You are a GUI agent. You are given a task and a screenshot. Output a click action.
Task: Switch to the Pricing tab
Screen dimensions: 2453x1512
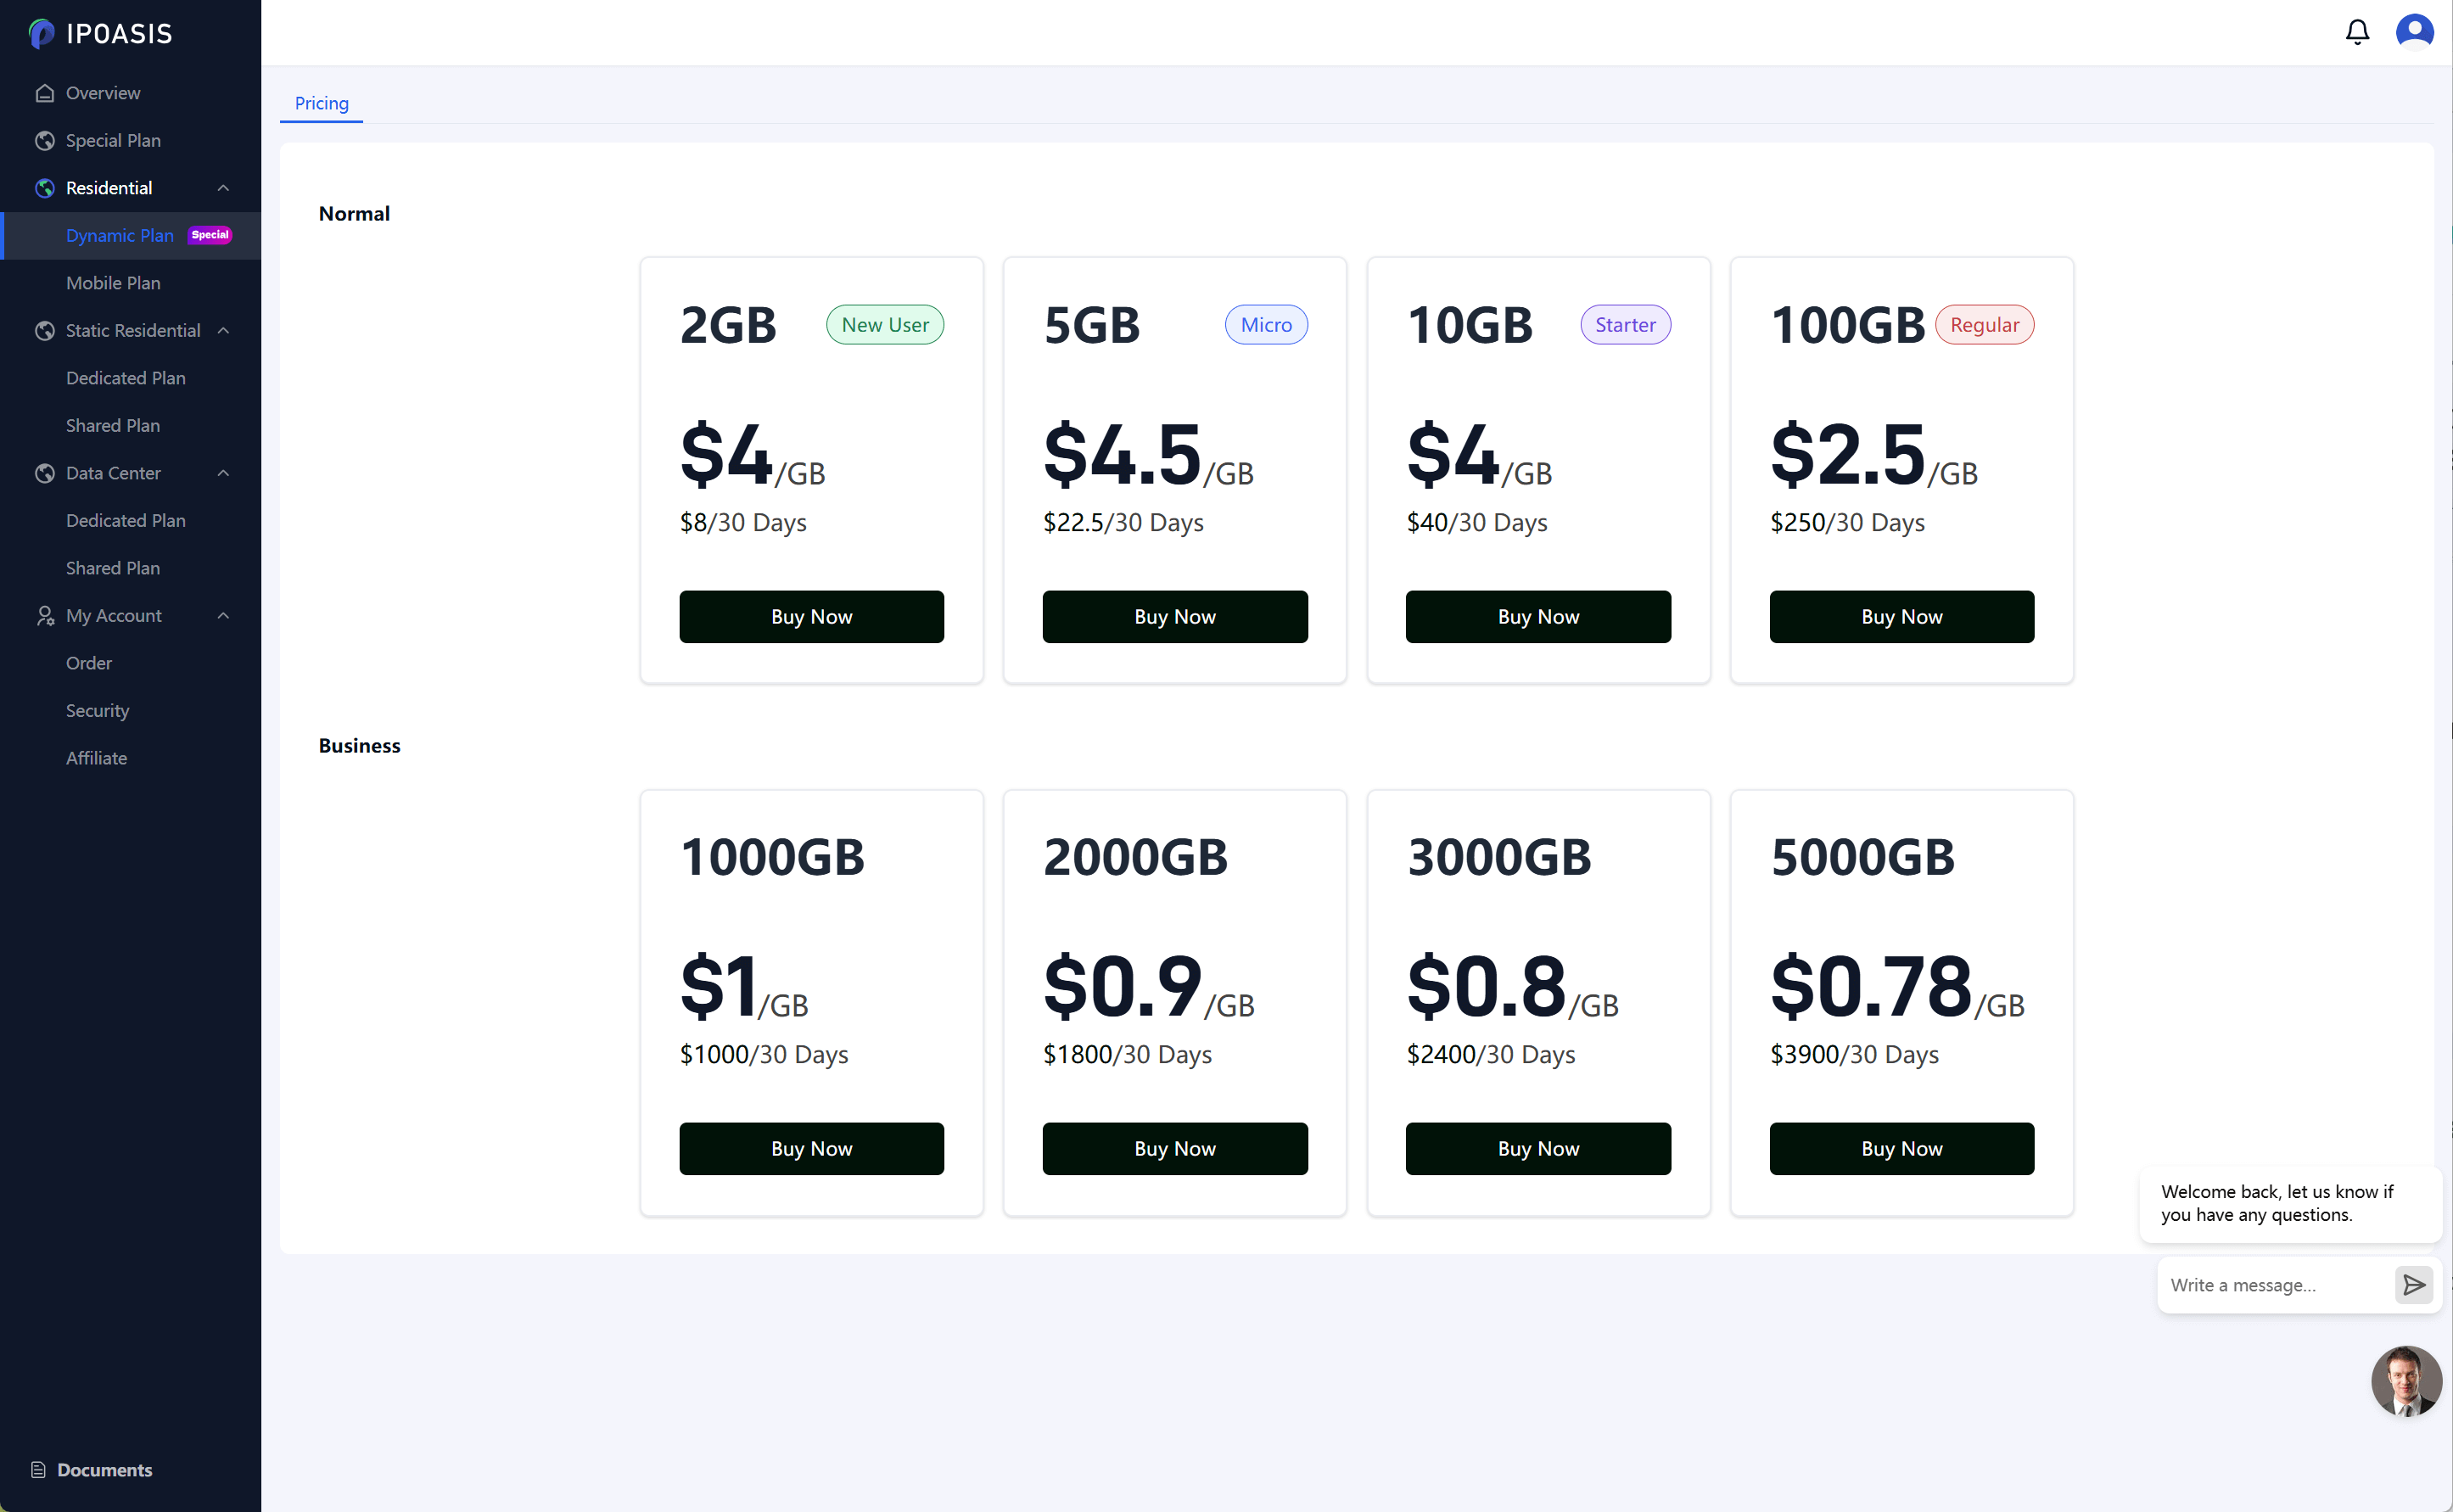(x=321, y=103)
